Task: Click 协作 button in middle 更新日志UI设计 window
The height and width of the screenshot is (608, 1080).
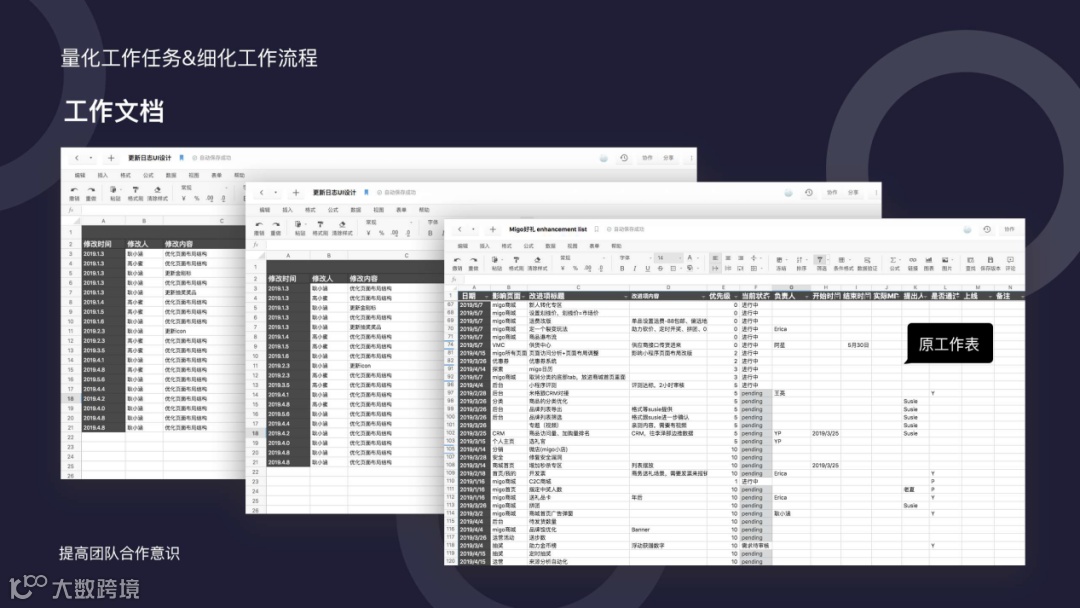Action: pos(832,193)
